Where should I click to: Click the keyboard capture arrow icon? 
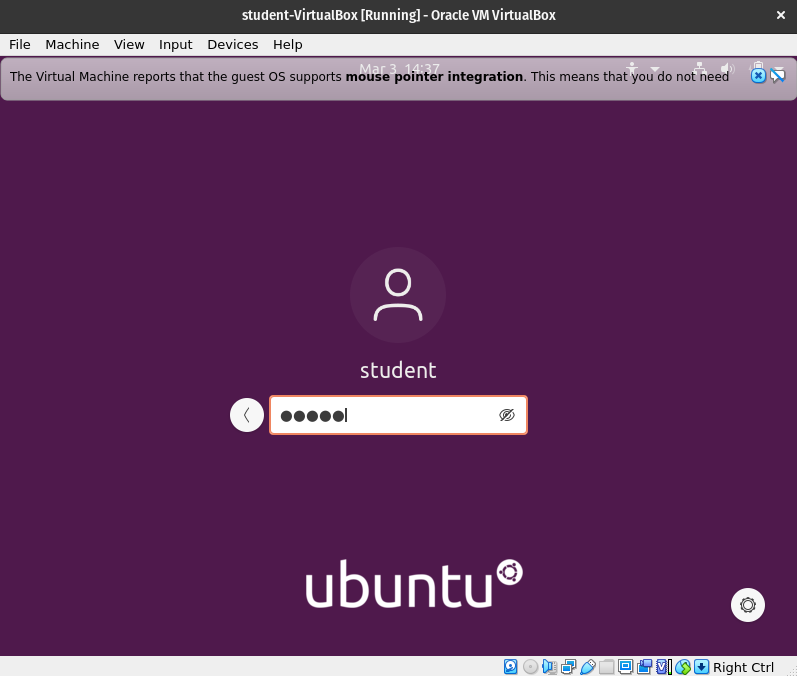pyautogui.click(x=701, y=667)
